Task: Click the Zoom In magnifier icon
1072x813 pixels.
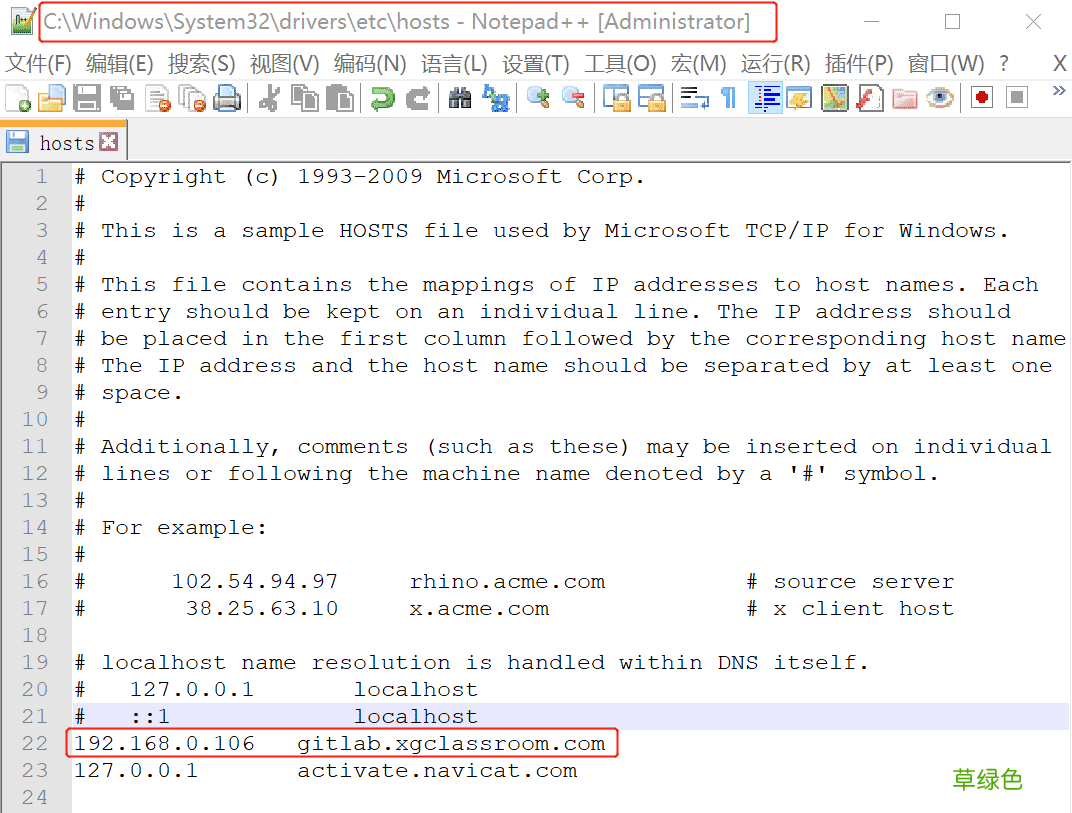Action: pos(538,98)
